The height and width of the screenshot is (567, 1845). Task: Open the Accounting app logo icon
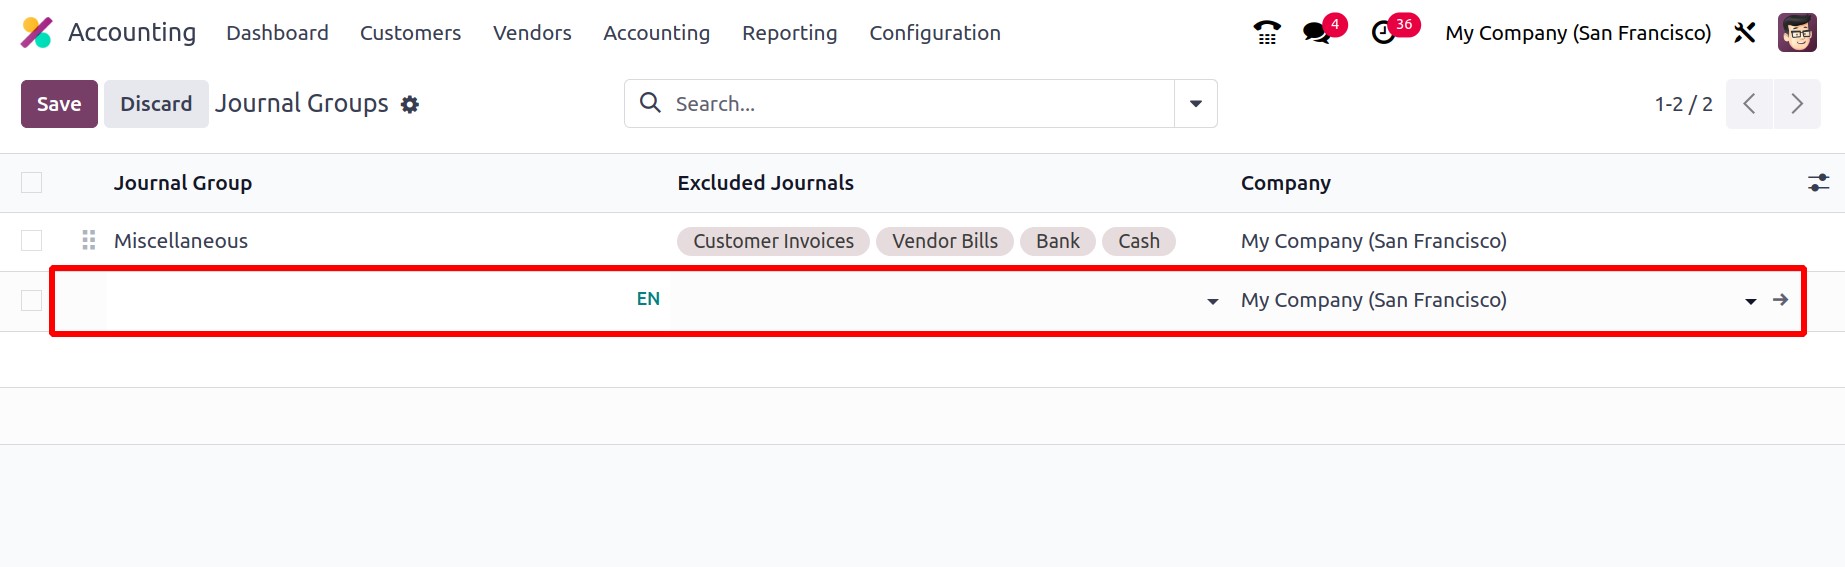pos(37,33)
